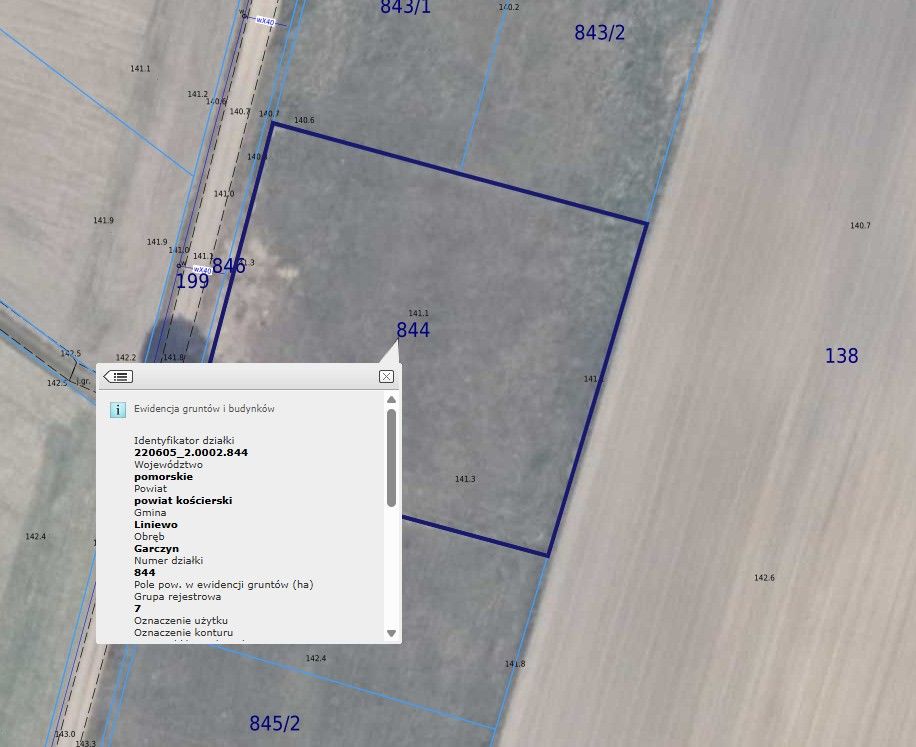Click elevation point 141.1 above label 844

pos(418,314)
